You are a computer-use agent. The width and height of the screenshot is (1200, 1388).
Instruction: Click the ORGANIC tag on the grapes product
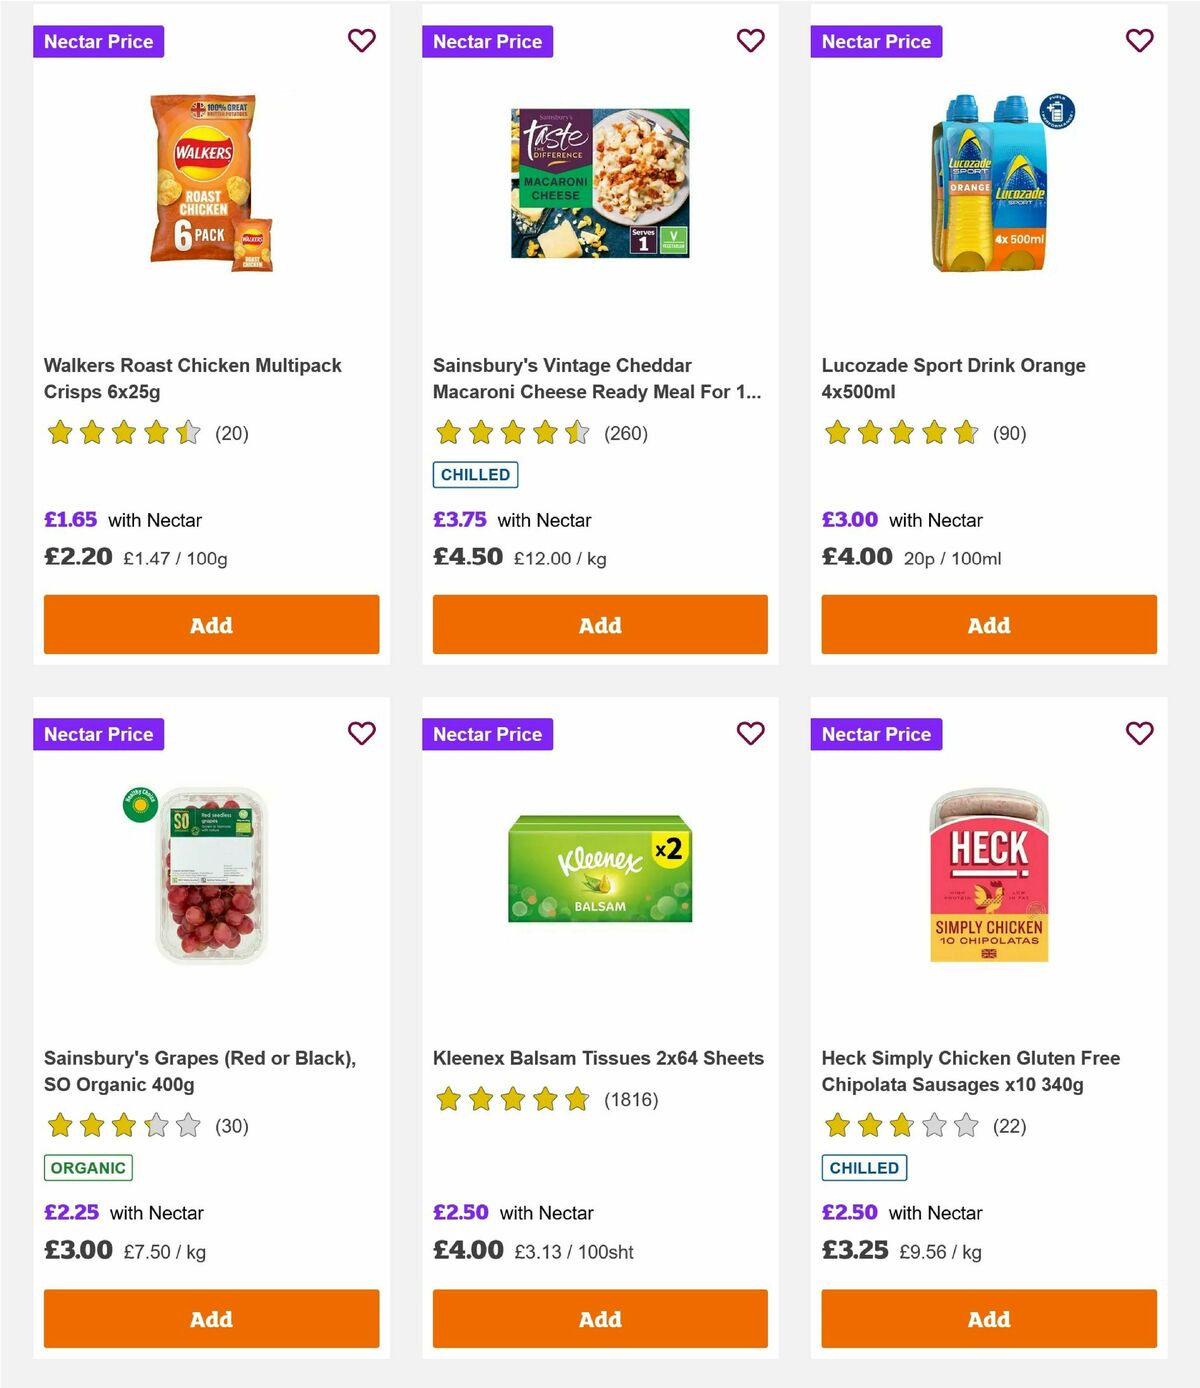[87, 1167]
